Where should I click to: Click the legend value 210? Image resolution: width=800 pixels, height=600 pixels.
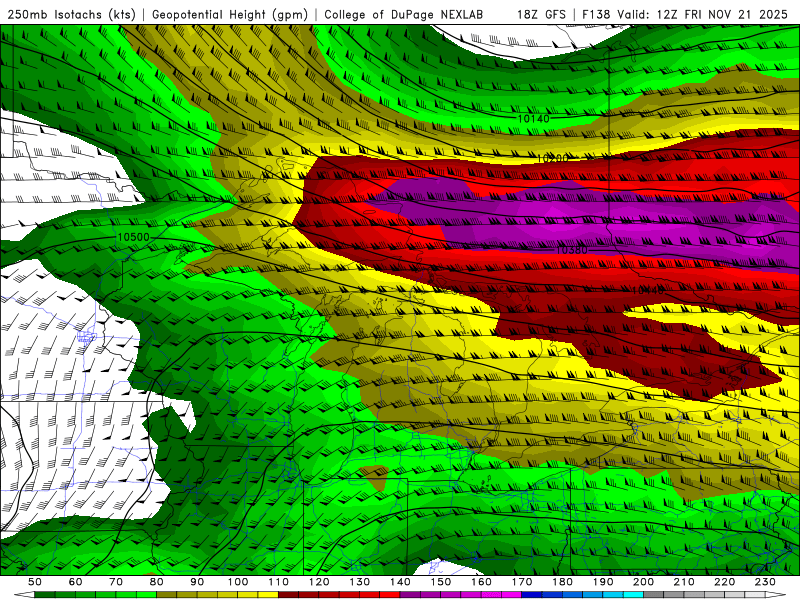click(684, 582)
